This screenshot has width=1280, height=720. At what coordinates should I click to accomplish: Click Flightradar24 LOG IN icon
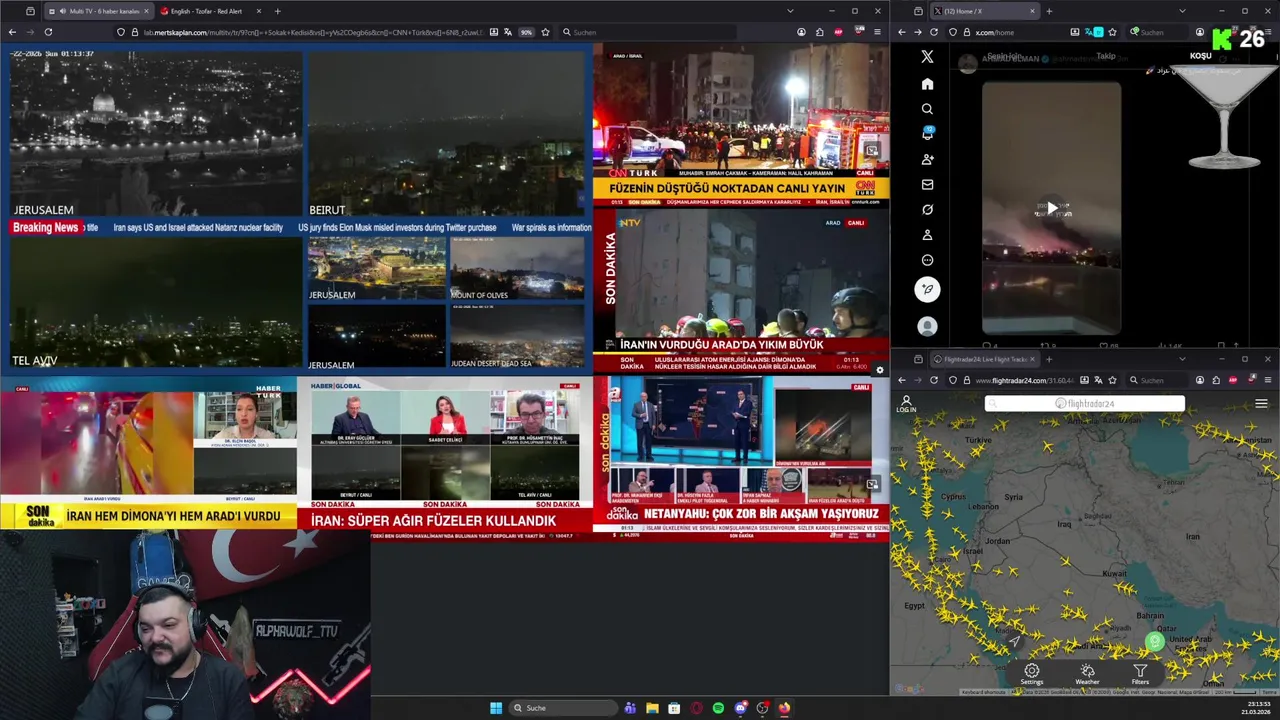point(906,404)
